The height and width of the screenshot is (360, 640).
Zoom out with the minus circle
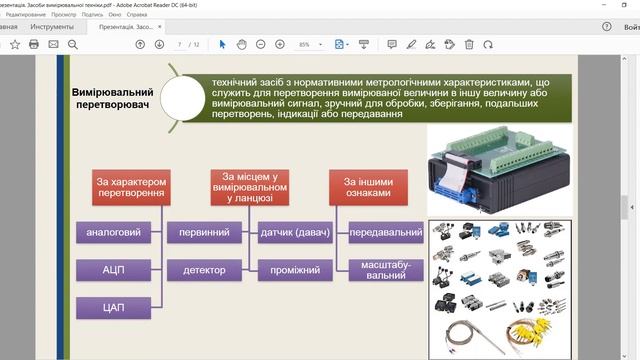pos(260,44)
